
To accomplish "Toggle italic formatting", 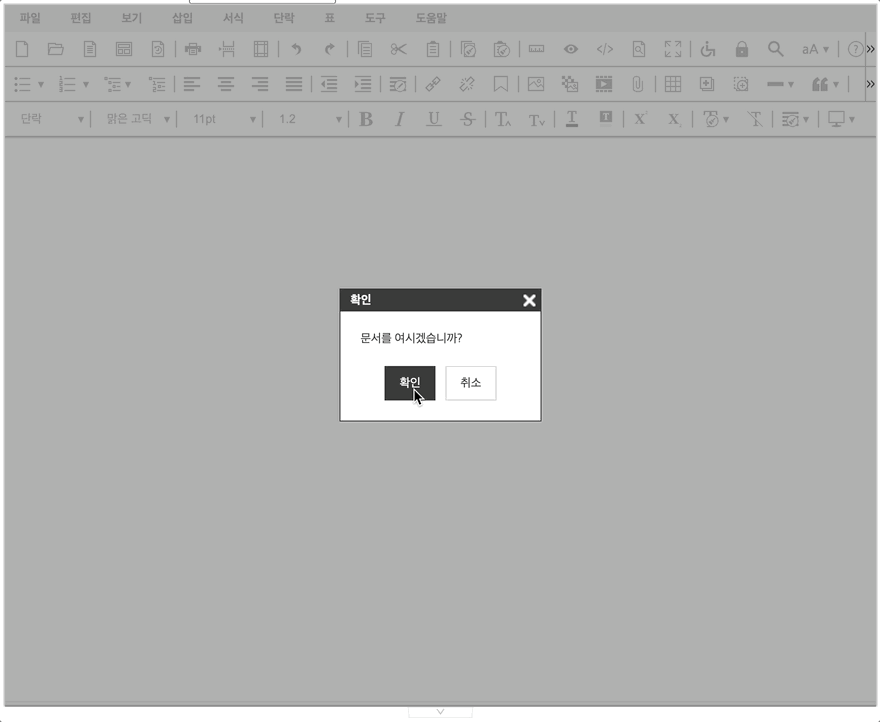I will click(x=399, y=119).
